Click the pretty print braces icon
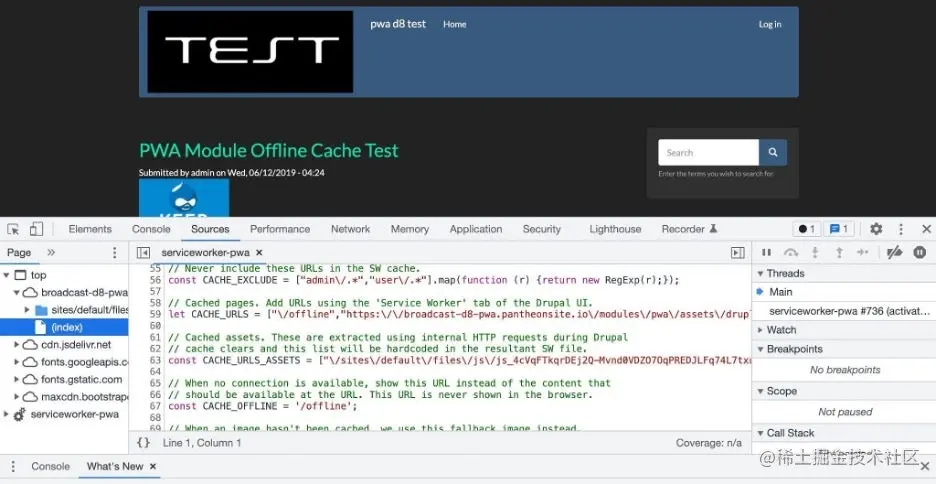Viewport: 936px width, 484px height. click(x=143, y=443)
